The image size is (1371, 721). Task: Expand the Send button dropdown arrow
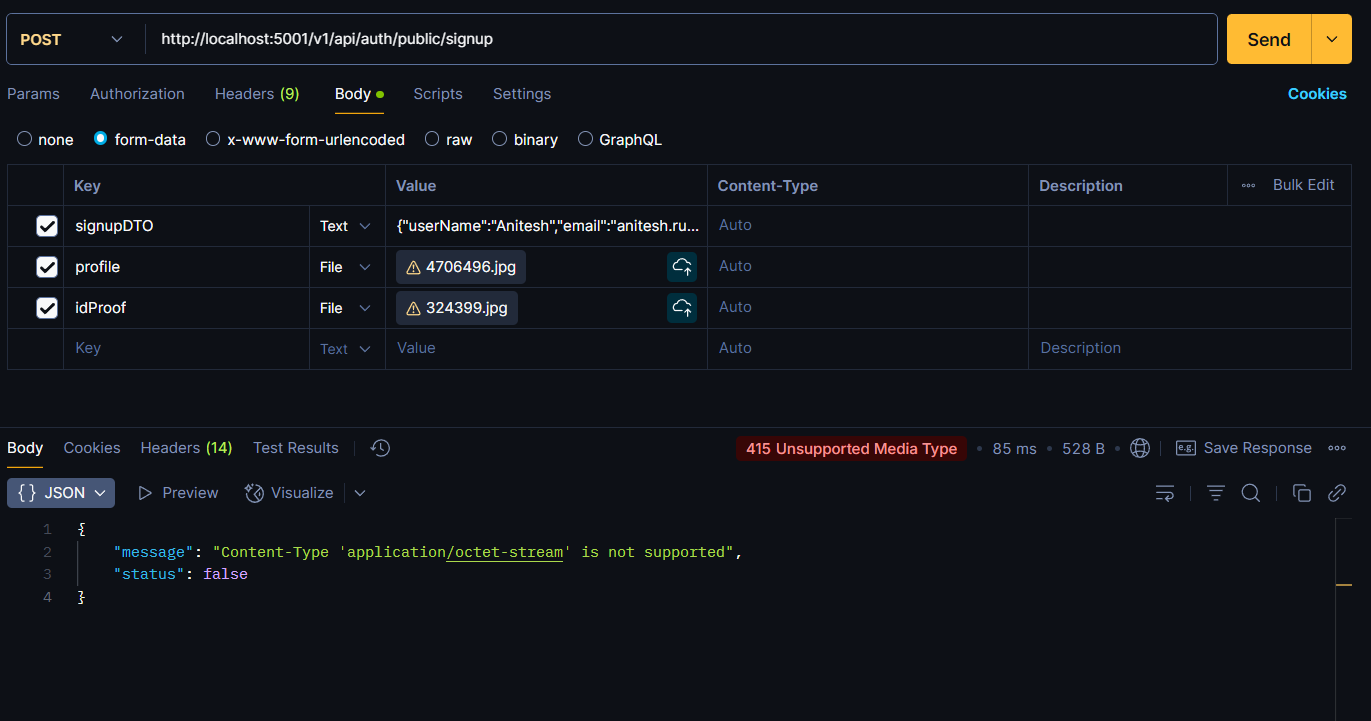coord(1331,39)
